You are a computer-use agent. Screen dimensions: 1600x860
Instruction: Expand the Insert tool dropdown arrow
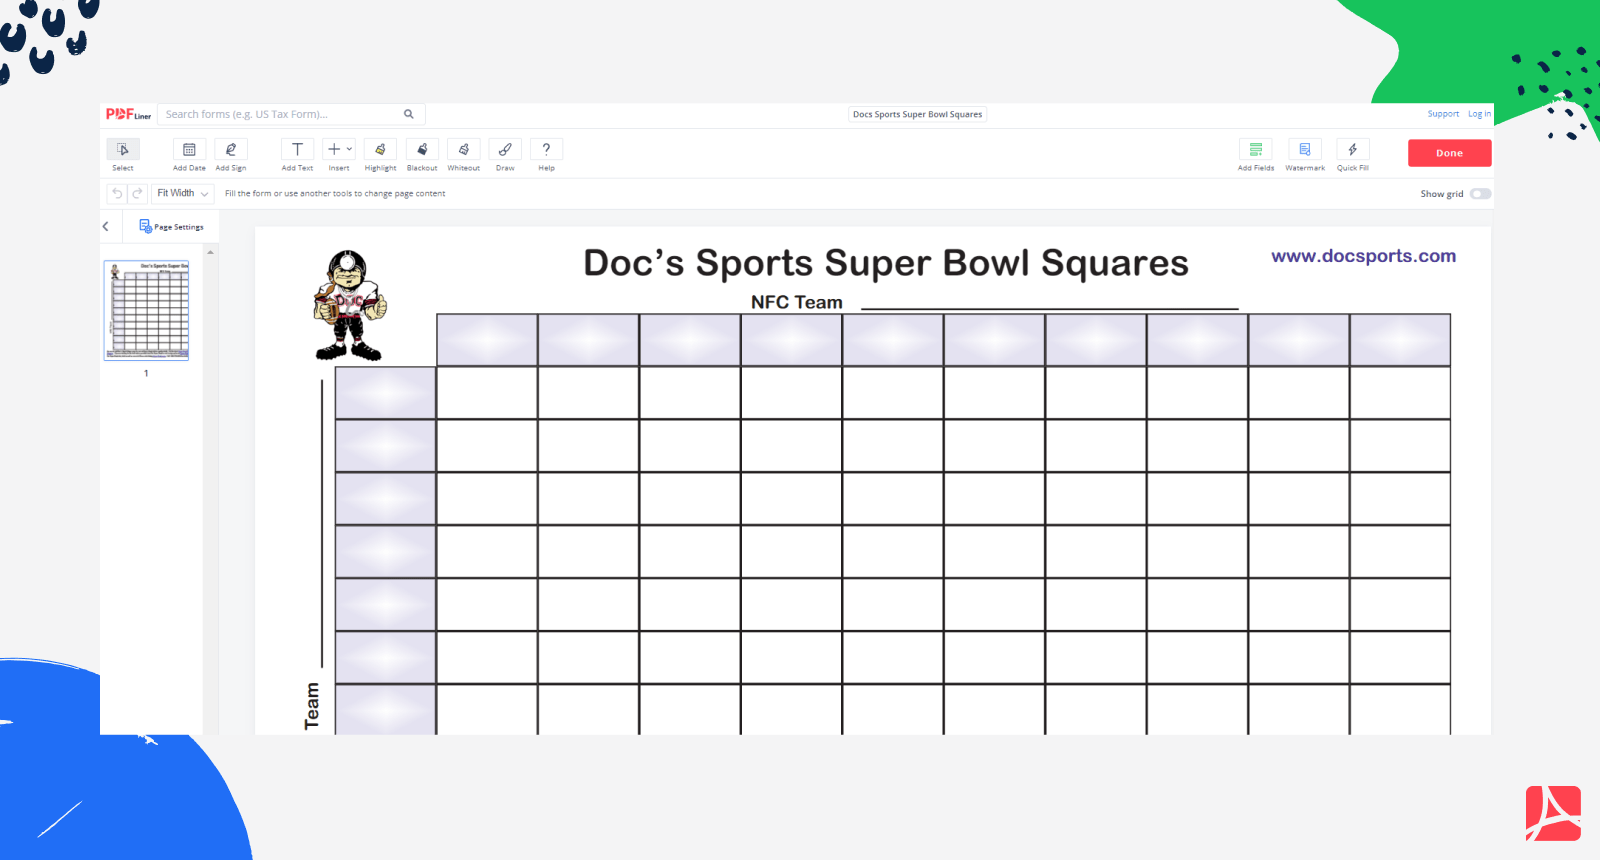pyautogui.click(x=349, y=149)
